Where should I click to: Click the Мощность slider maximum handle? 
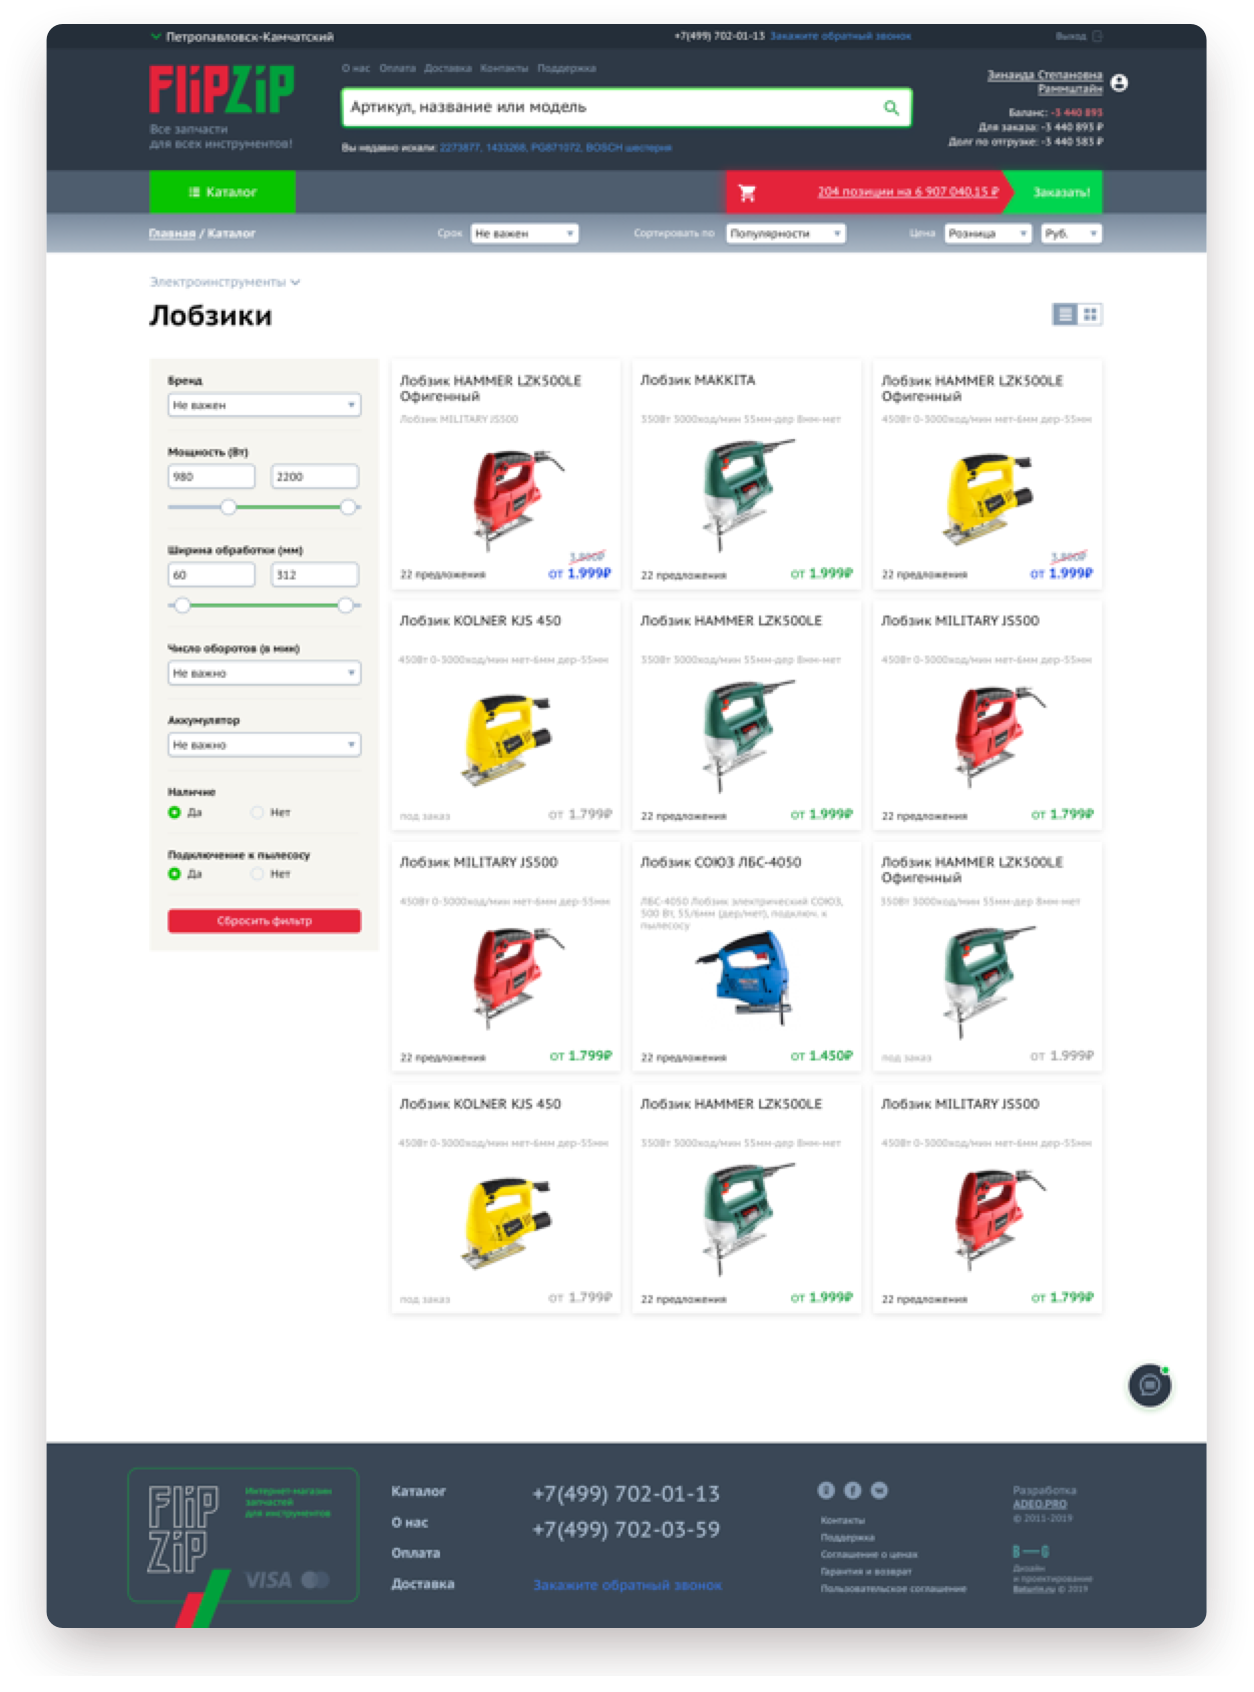tap(347, 507)
